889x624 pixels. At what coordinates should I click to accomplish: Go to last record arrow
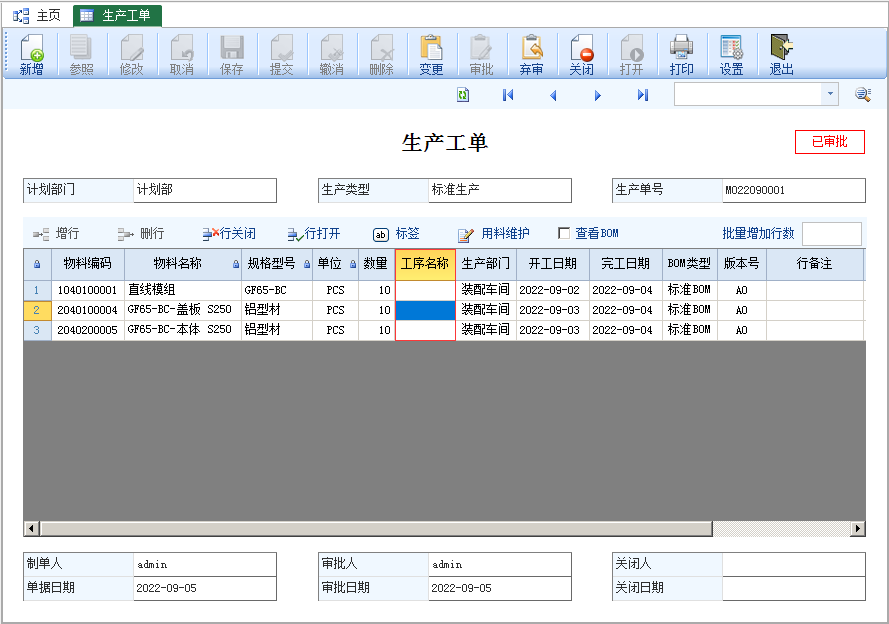tap(642, 95)
